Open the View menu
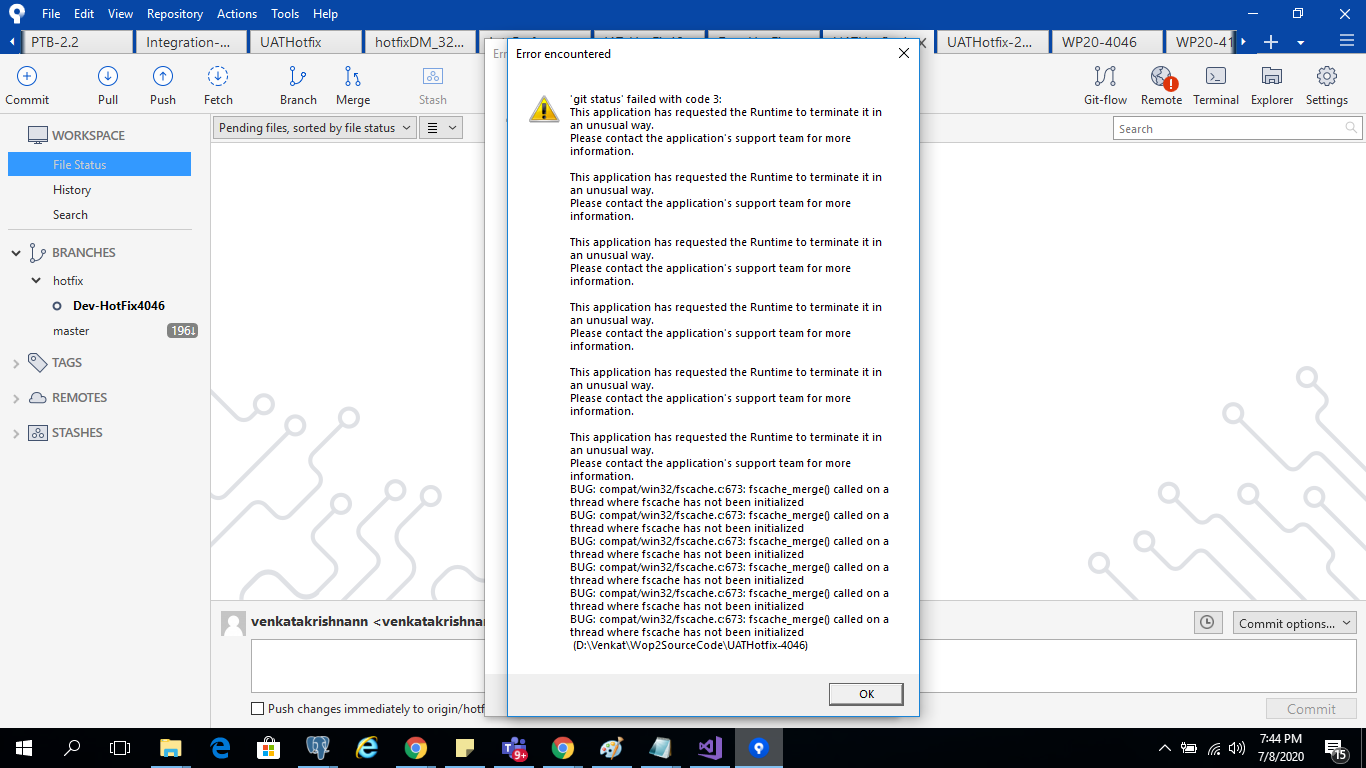 (120, 14)
